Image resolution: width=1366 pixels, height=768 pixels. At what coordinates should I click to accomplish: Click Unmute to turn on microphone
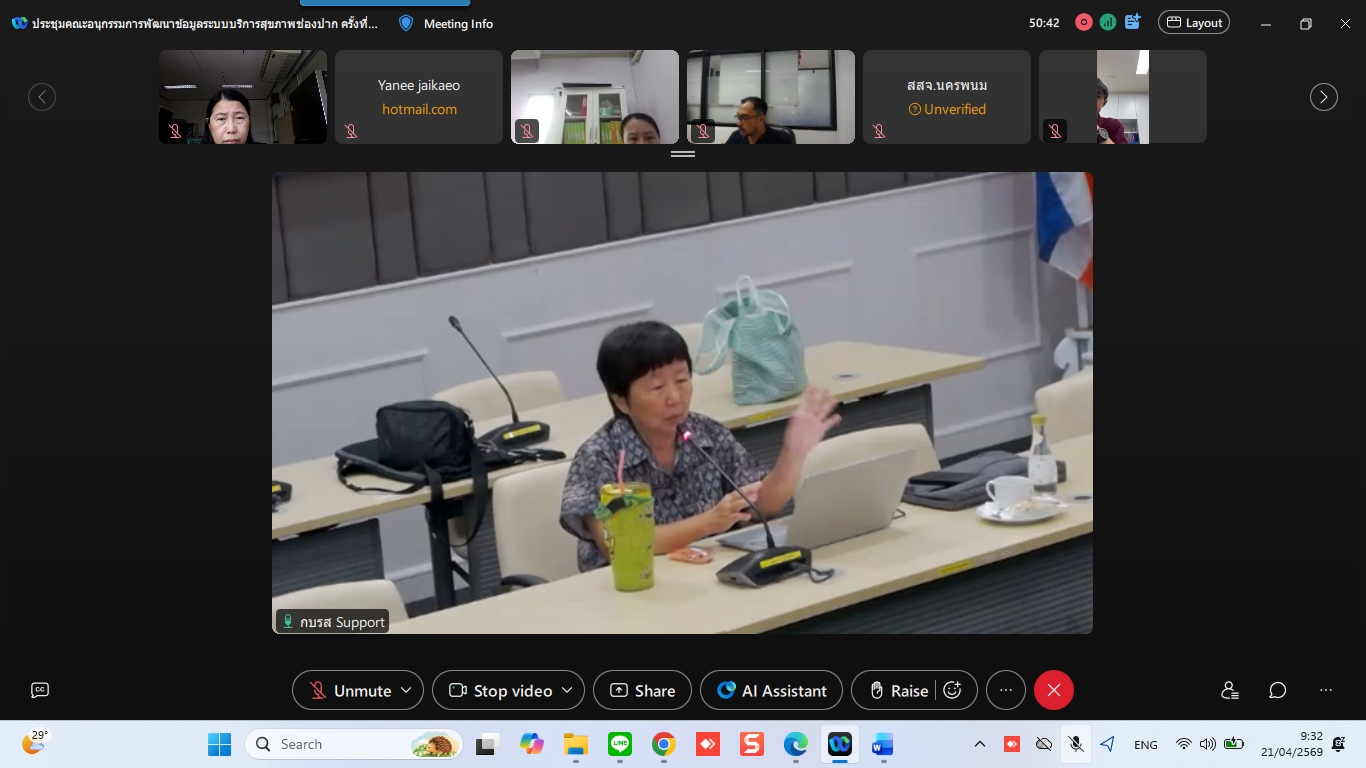[350, 690]
